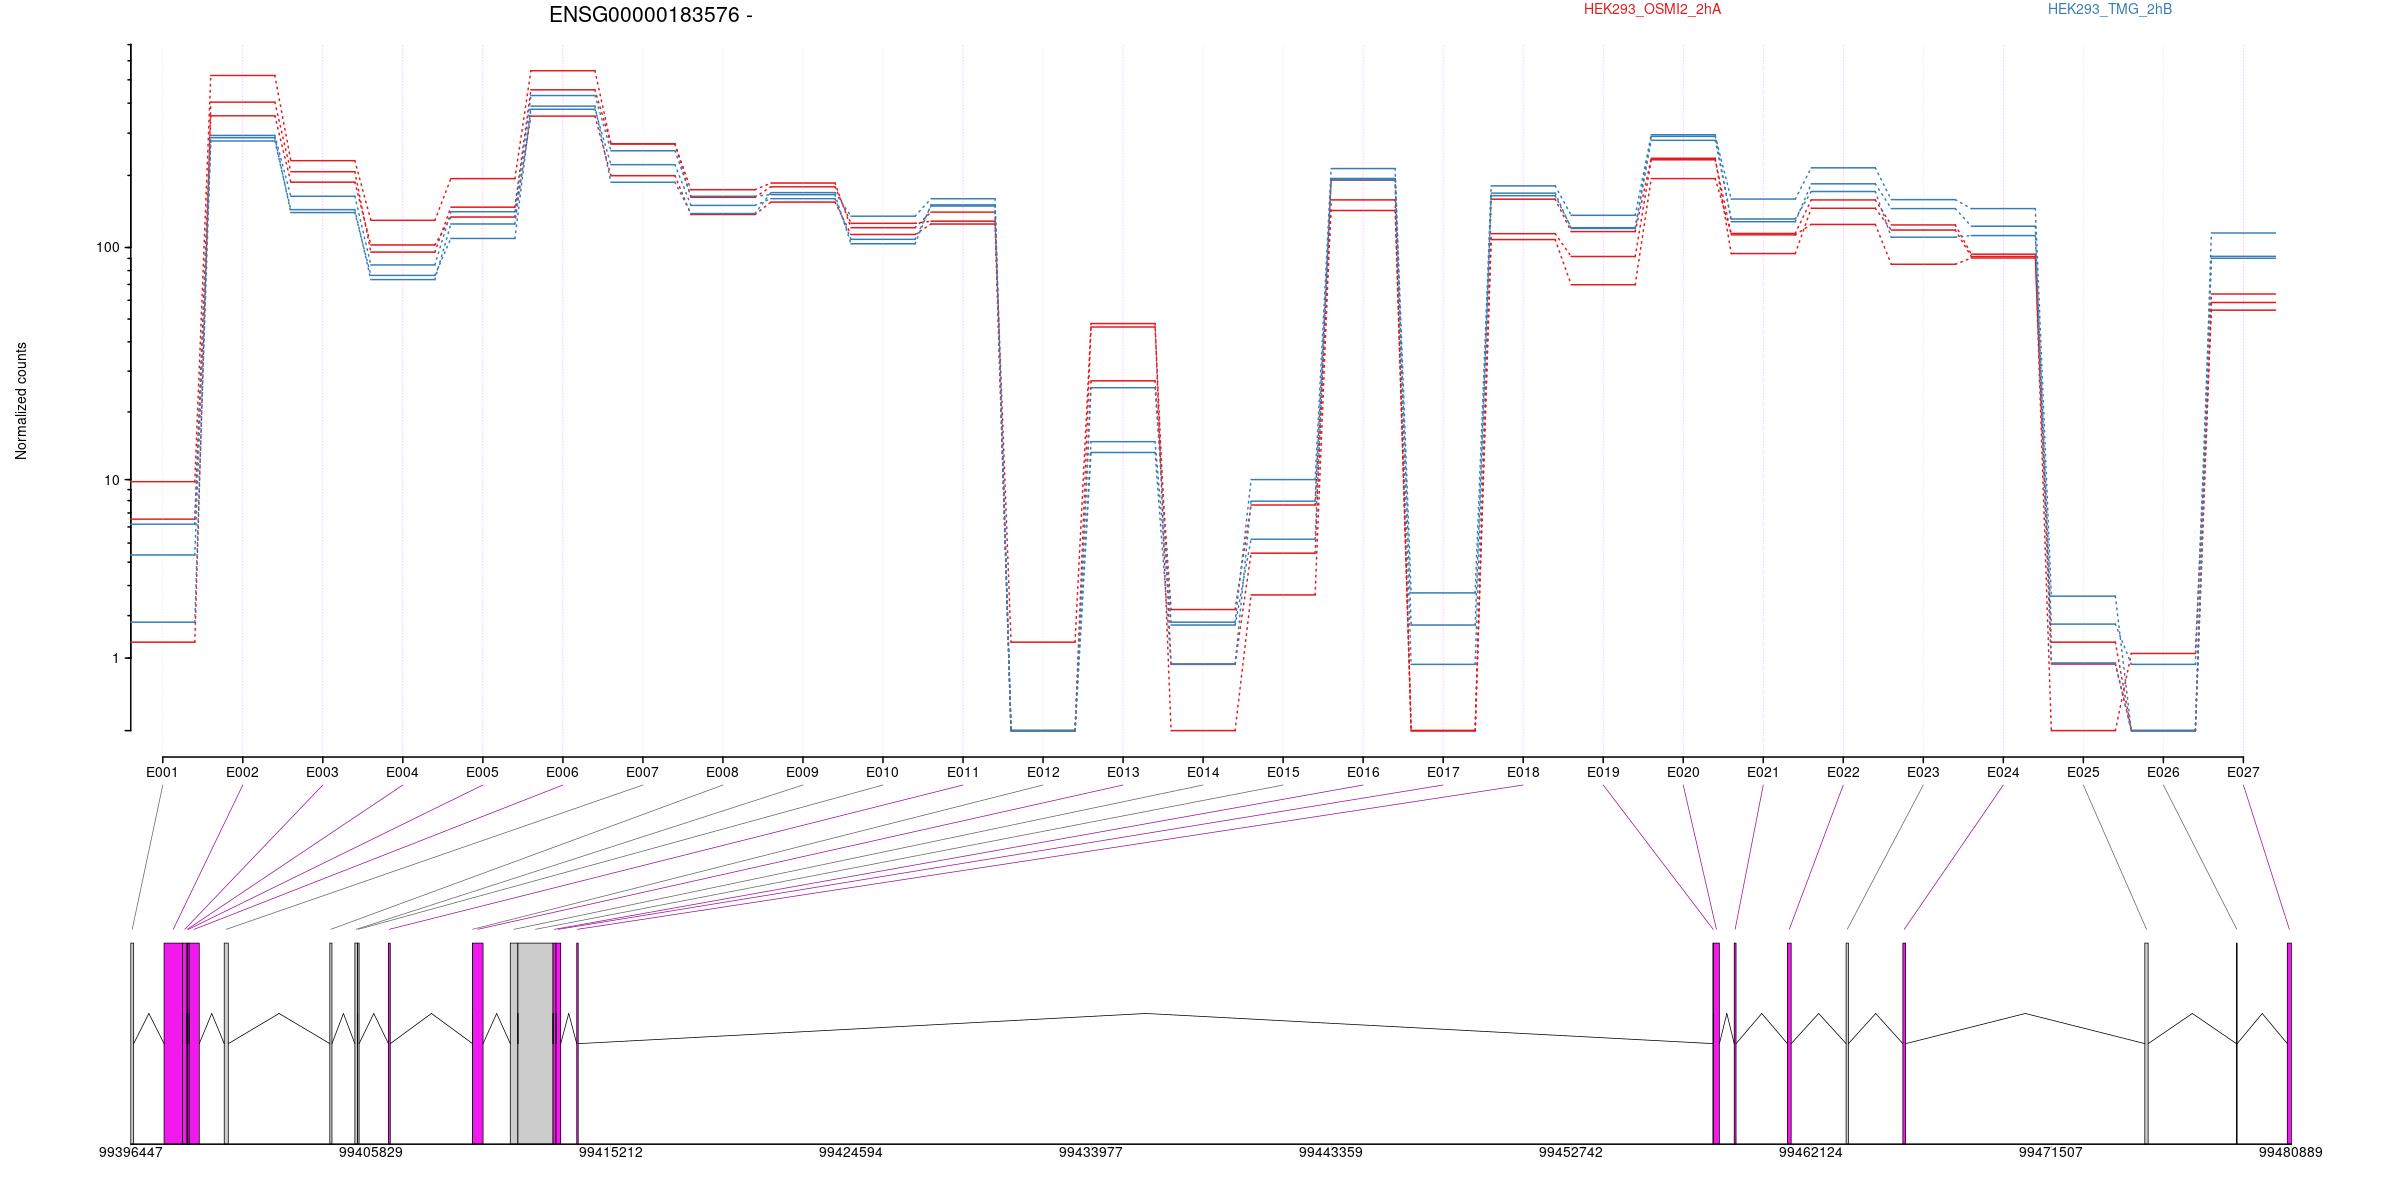Click exon label E004
The image size is (2400, 1200).
click(x=402, y=772)
